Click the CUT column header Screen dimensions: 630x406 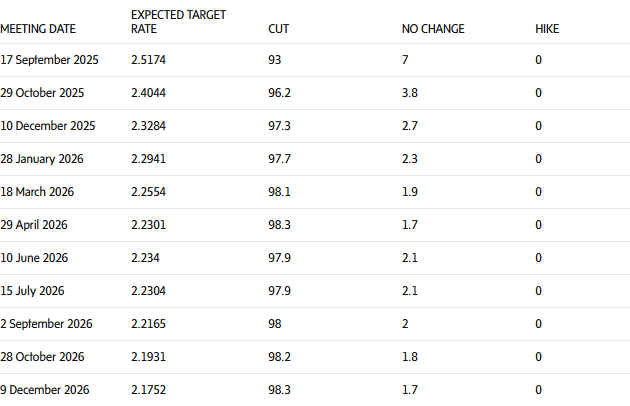pyautogui.click(x=279, y=29)
